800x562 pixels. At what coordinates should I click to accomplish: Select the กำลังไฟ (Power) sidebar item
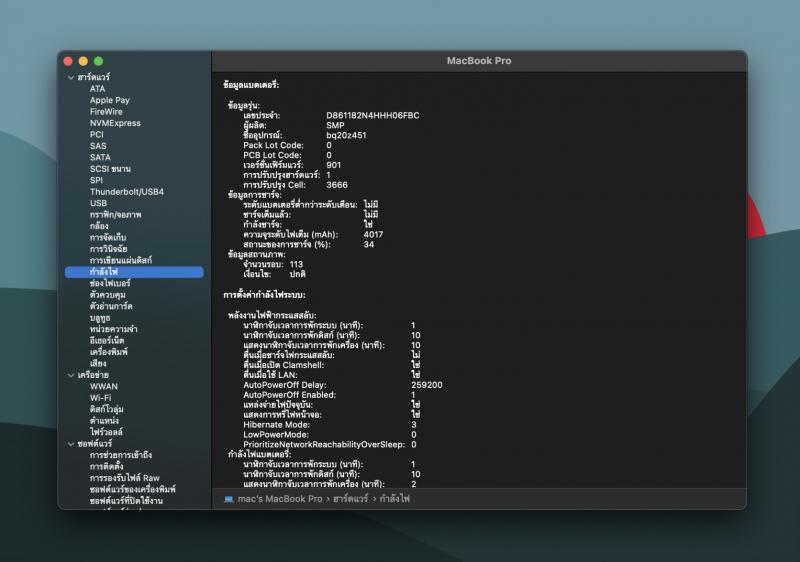click(x=104, y=272)
